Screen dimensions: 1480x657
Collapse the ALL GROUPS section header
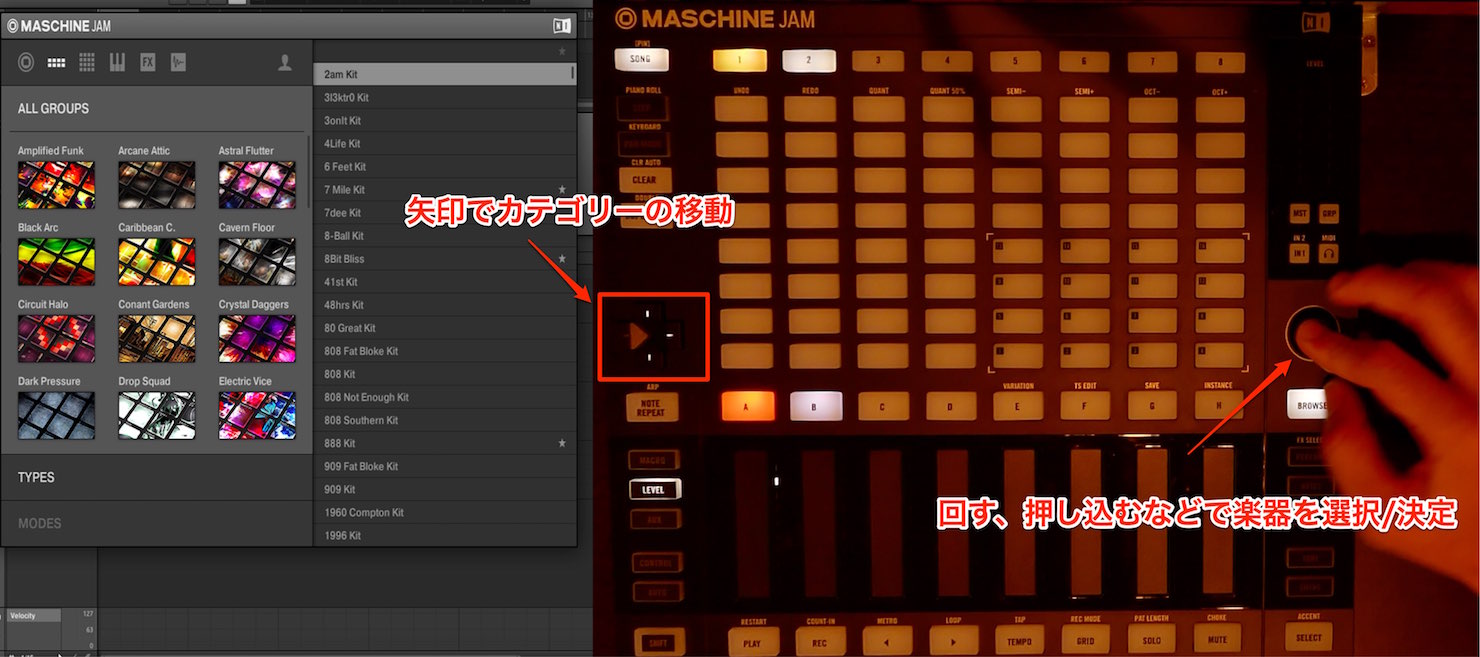[53, 108]
